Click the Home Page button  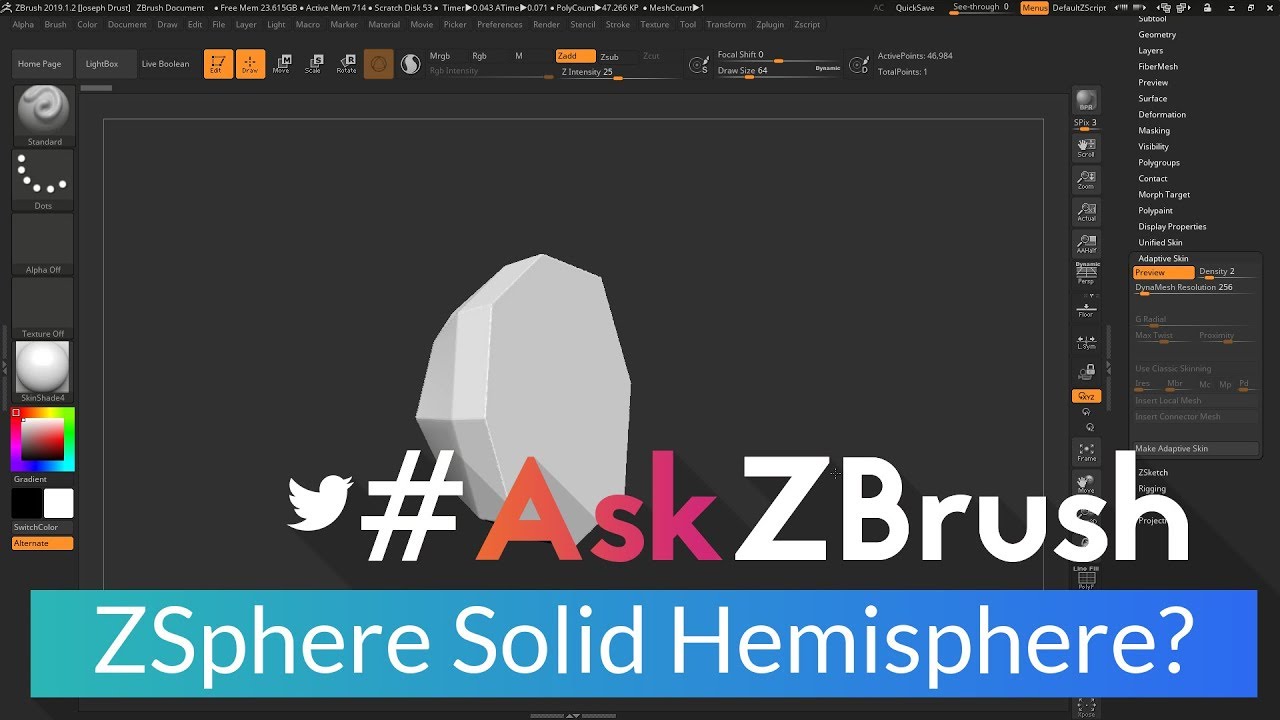(40, 64)
